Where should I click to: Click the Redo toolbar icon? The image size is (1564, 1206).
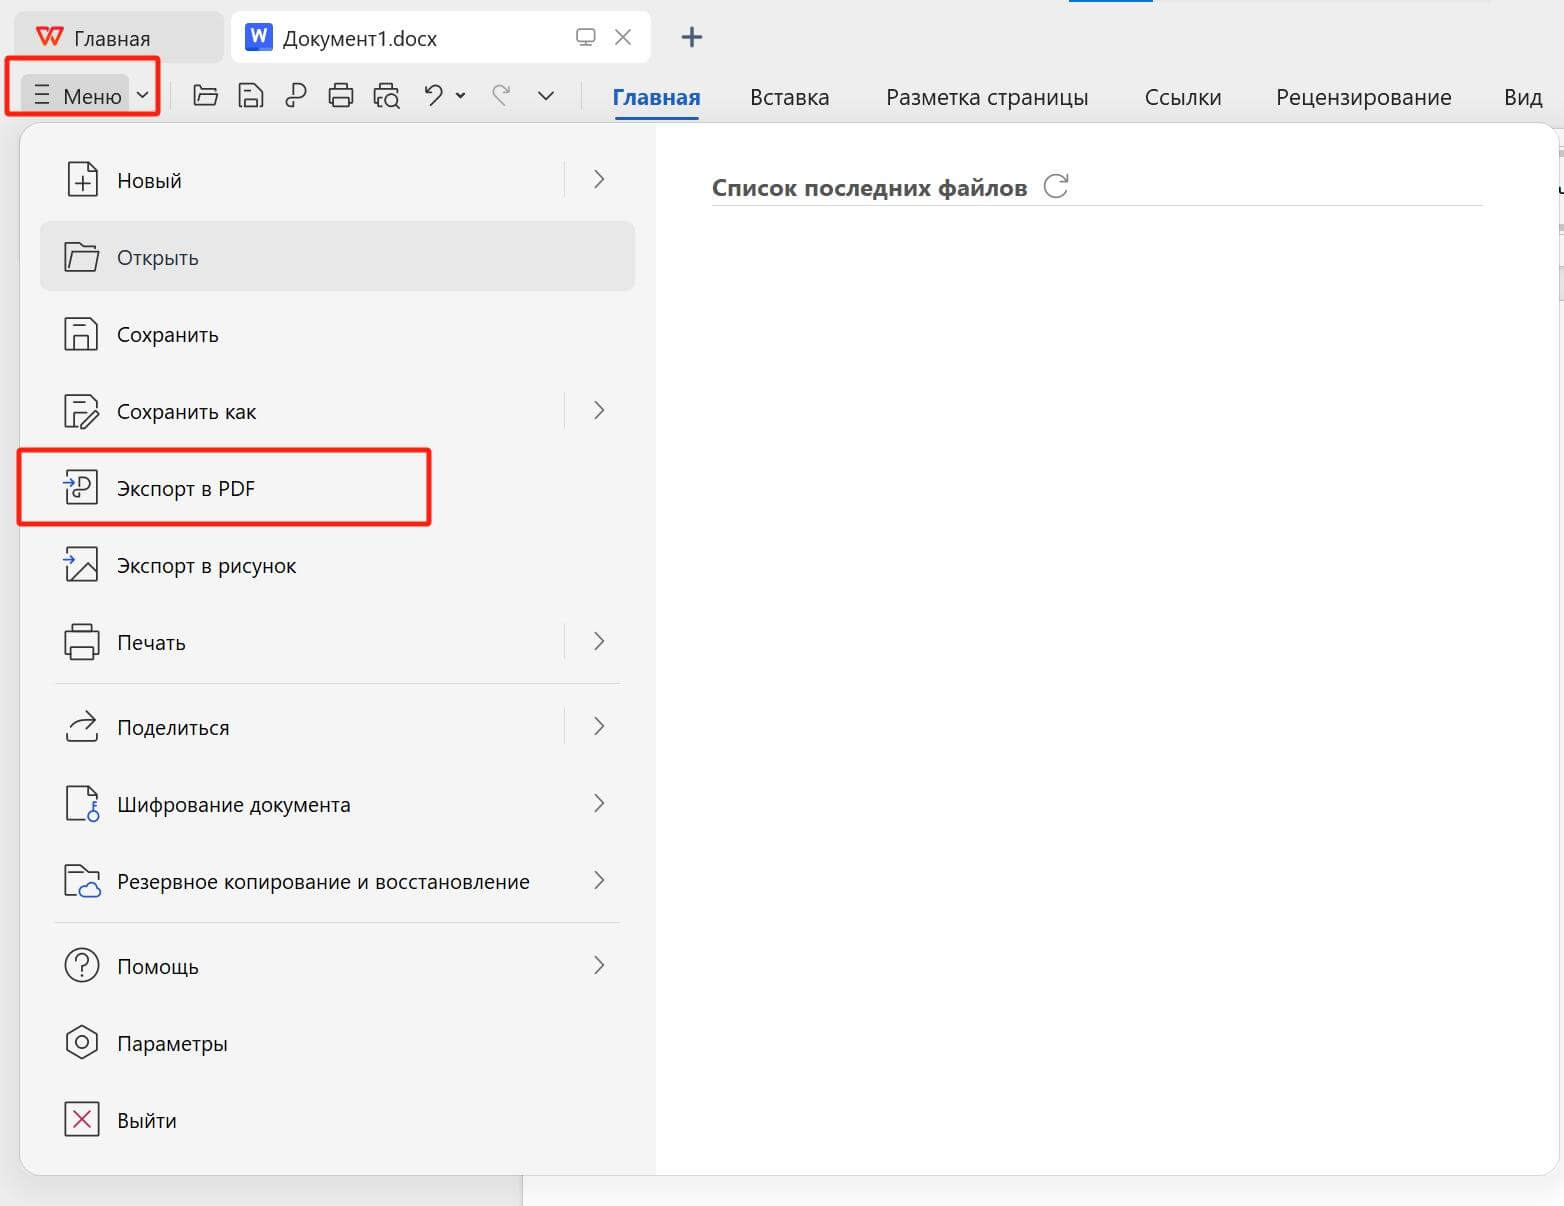[501, 95]
